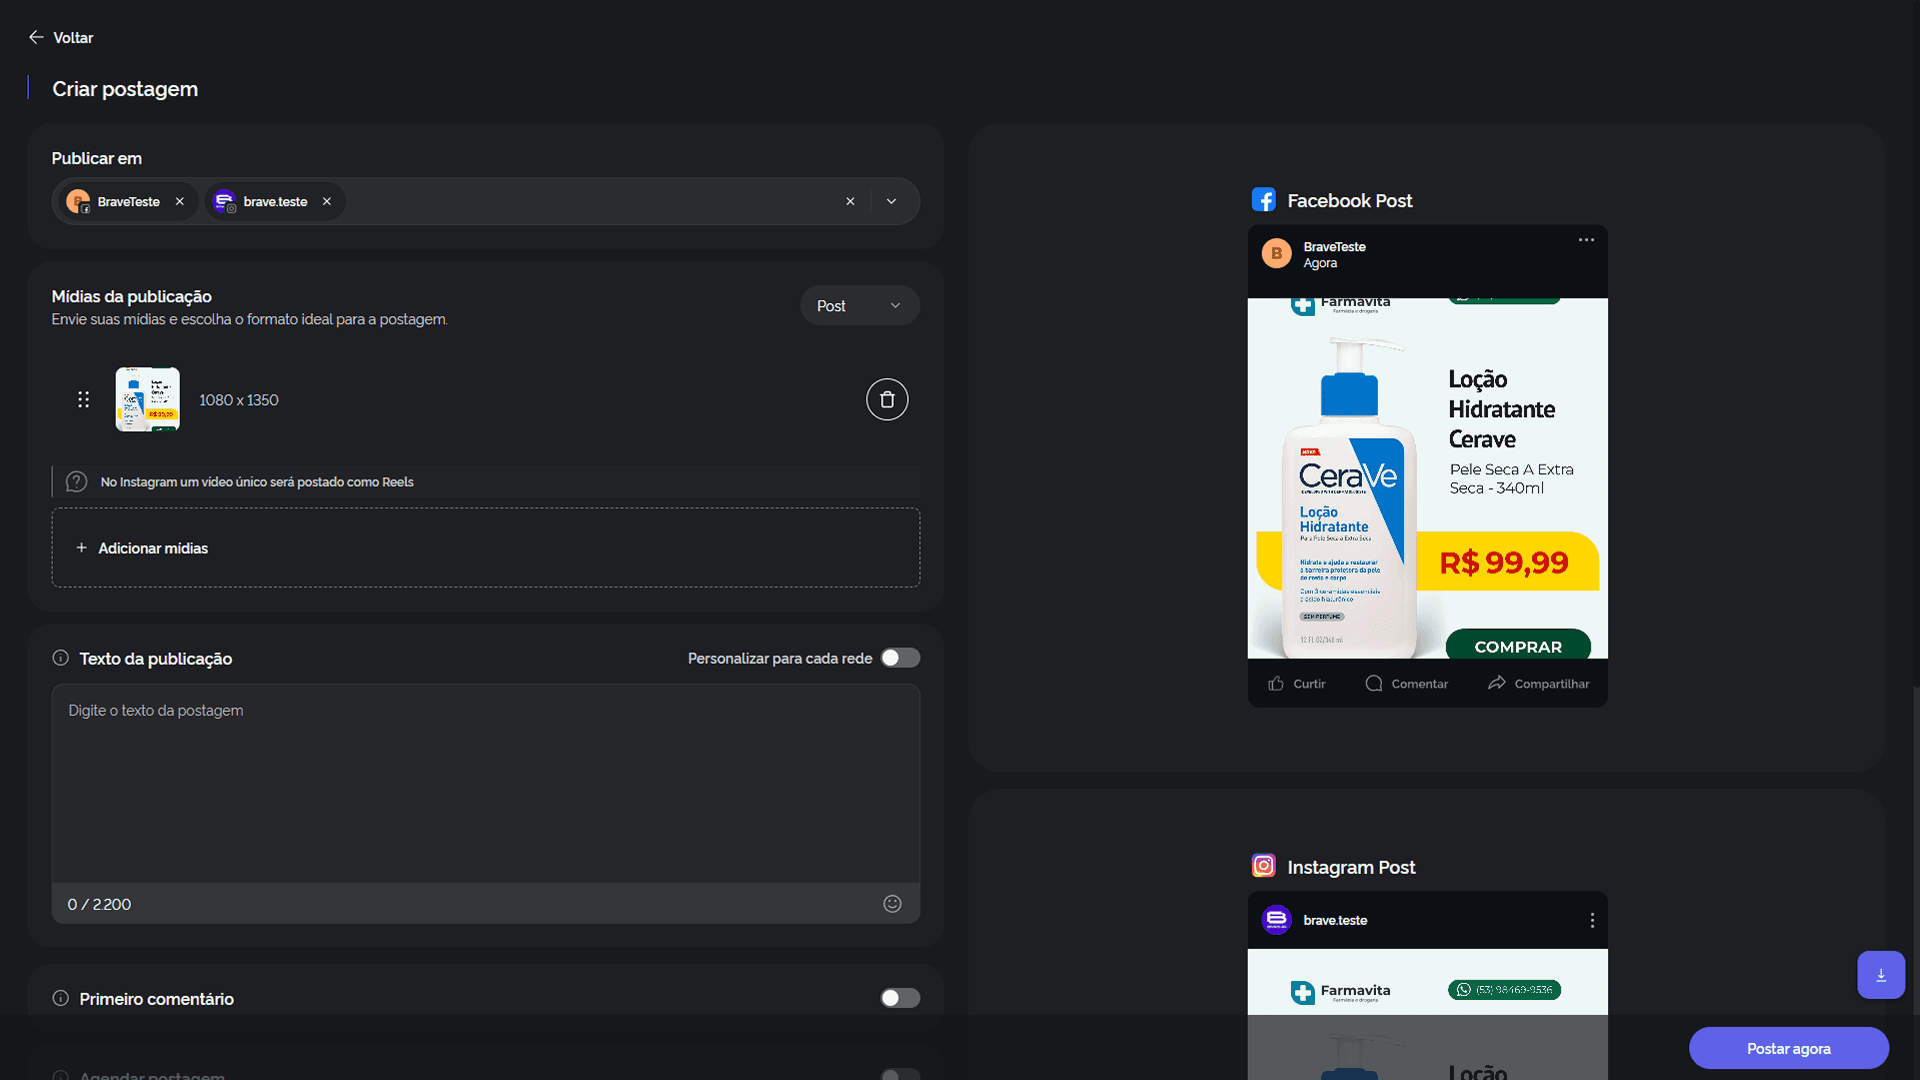Open Facebook preview three-dots menu
The height and width of the screenshot is (1080, 1920).
1586,240
